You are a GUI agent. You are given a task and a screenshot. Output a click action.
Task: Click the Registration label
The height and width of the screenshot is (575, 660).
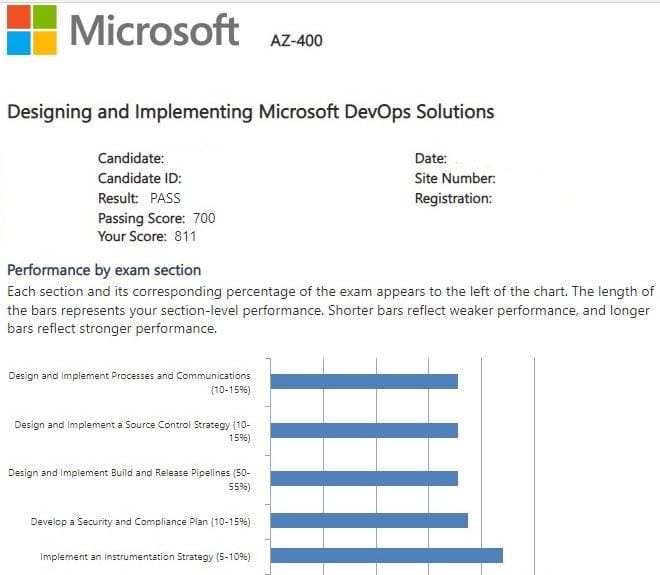(x=453, y=198)
